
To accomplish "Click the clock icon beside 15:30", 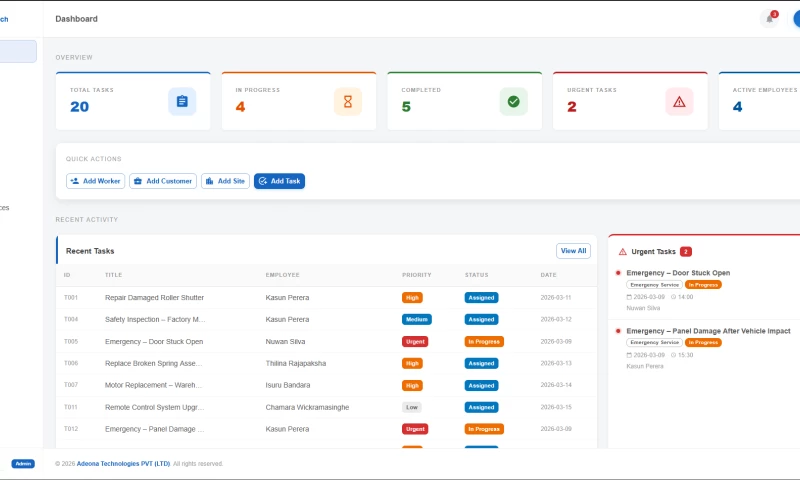I will pos(673,355).
